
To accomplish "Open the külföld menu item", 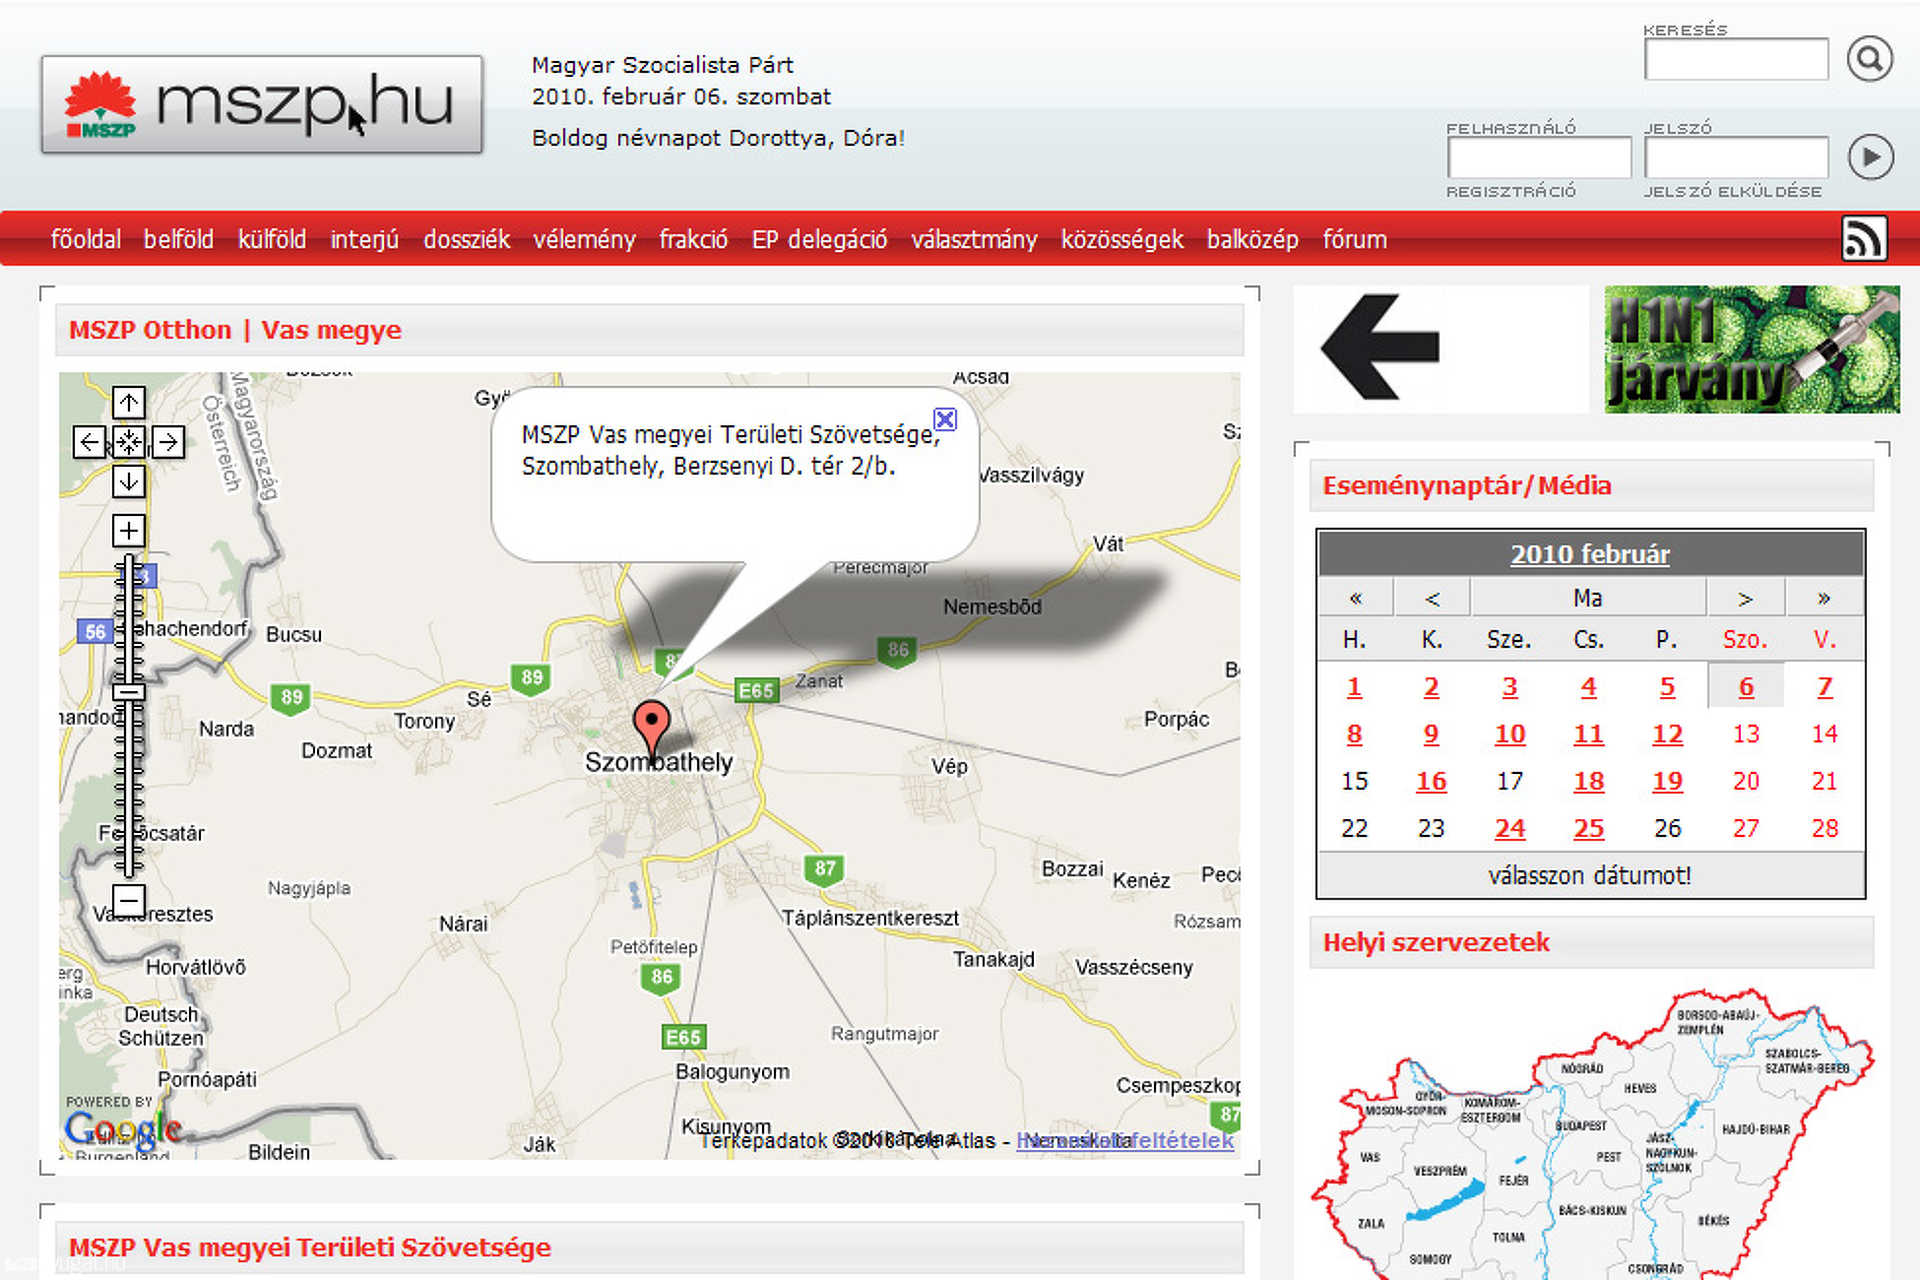I will click(272, 240).
